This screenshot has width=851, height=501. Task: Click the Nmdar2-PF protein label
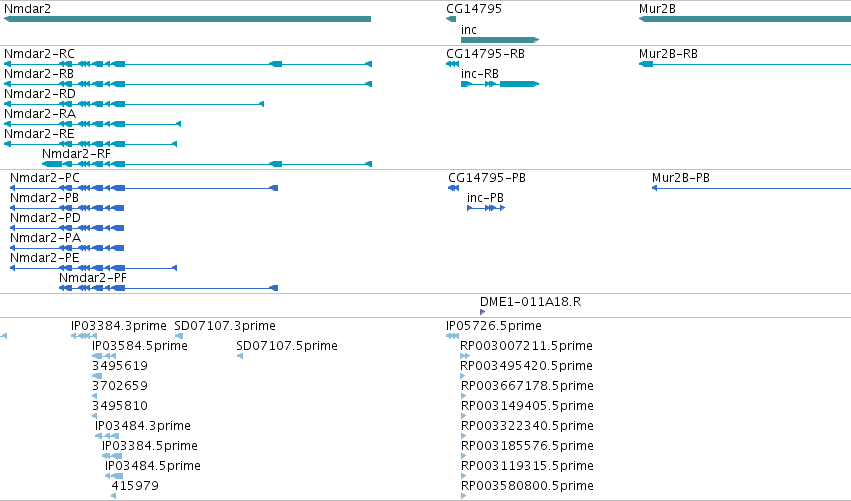click(x=93, y=278)
